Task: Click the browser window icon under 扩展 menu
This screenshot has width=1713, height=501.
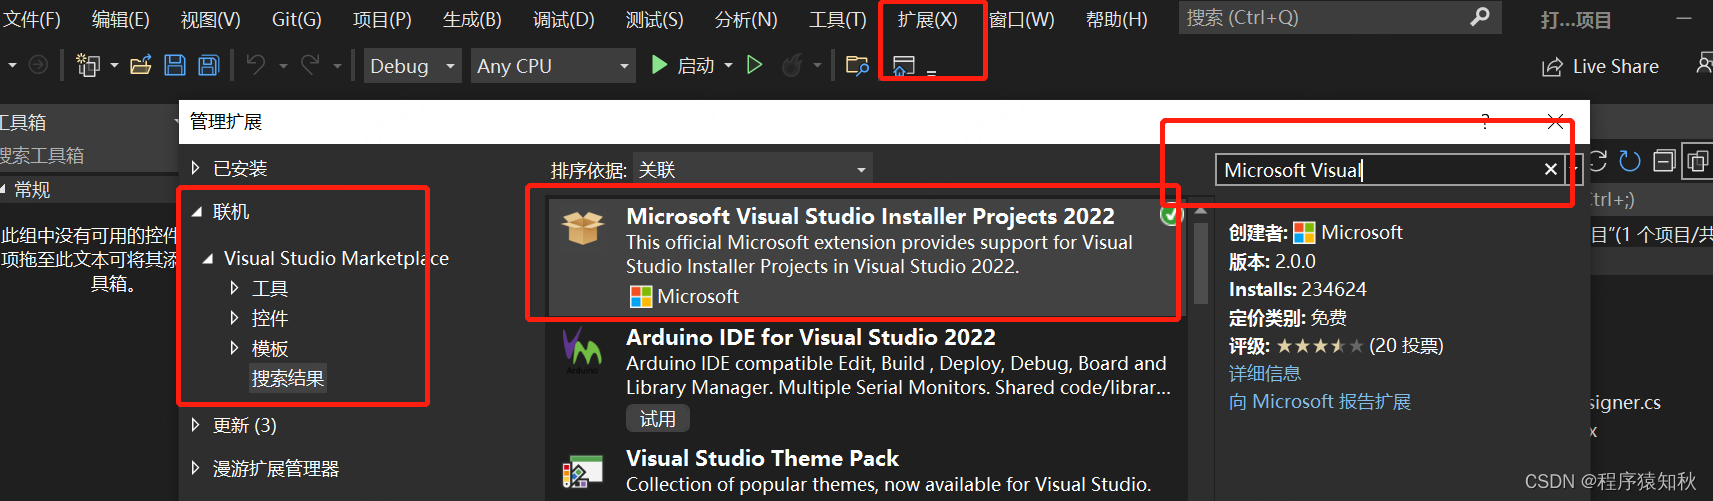Action: point(904,66)
